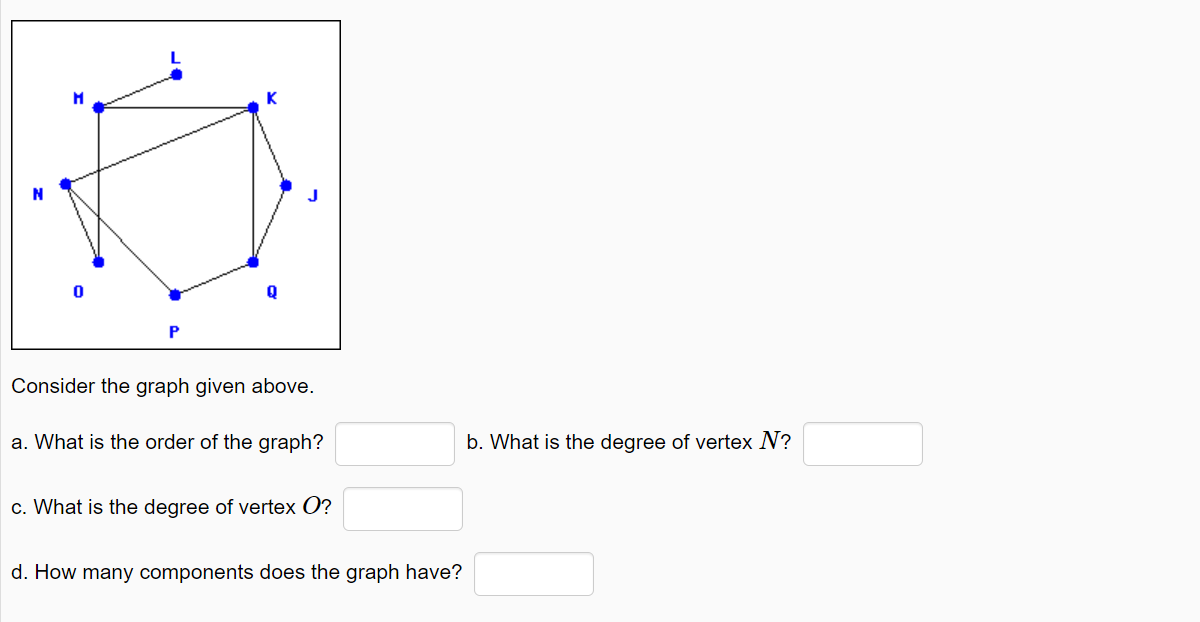Select vertex M in the graph

point(97,106)
